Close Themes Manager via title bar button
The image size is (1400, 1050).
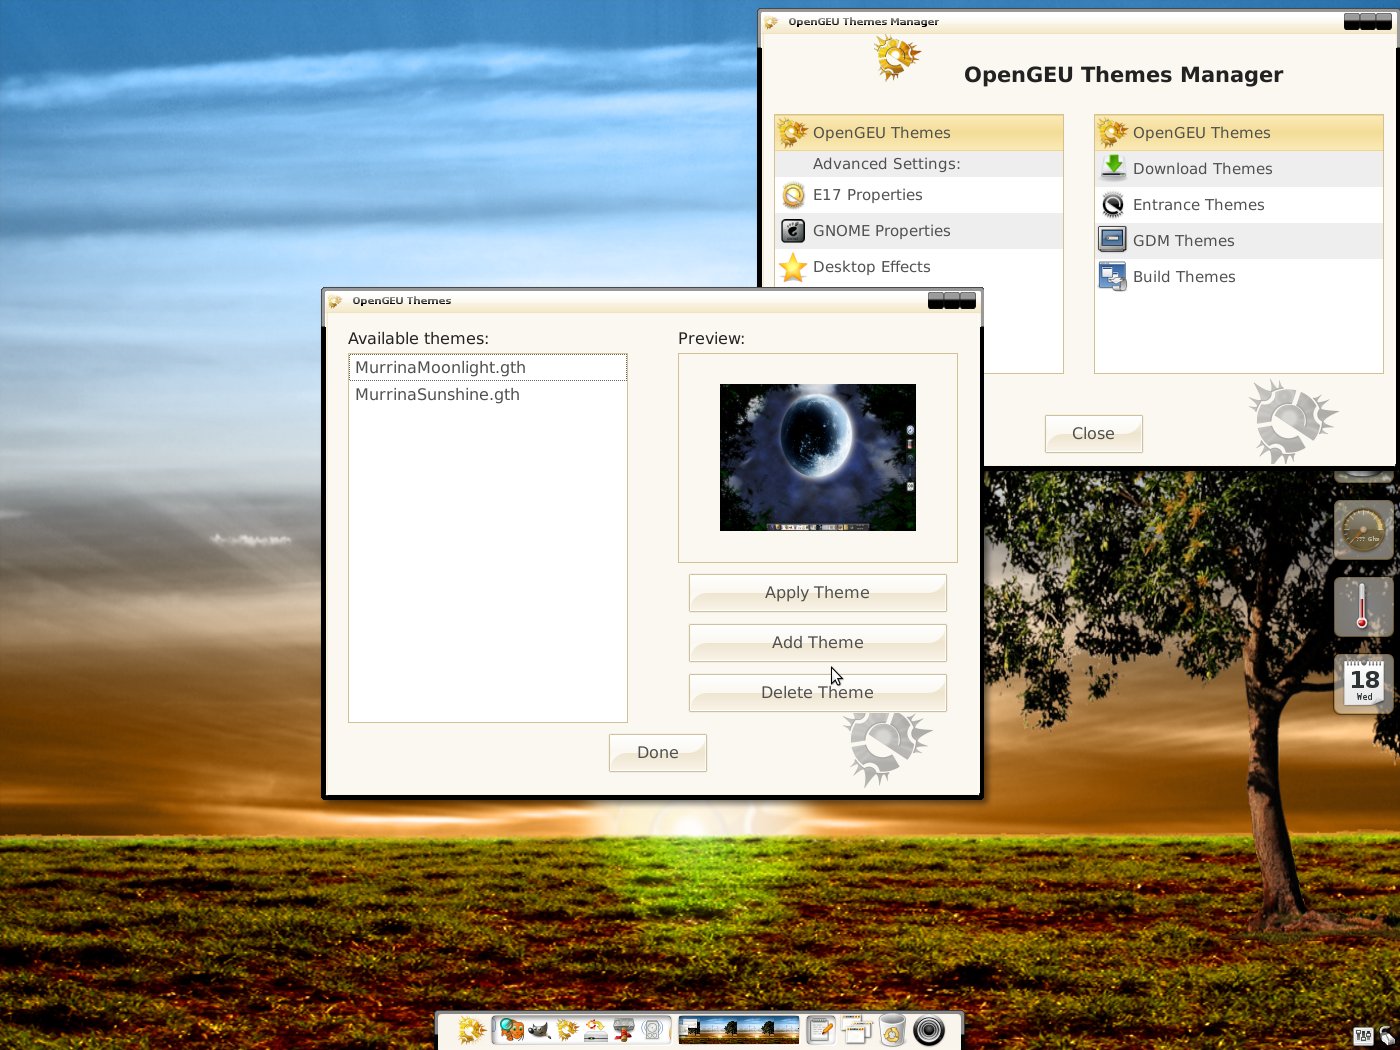[1384, 21]
